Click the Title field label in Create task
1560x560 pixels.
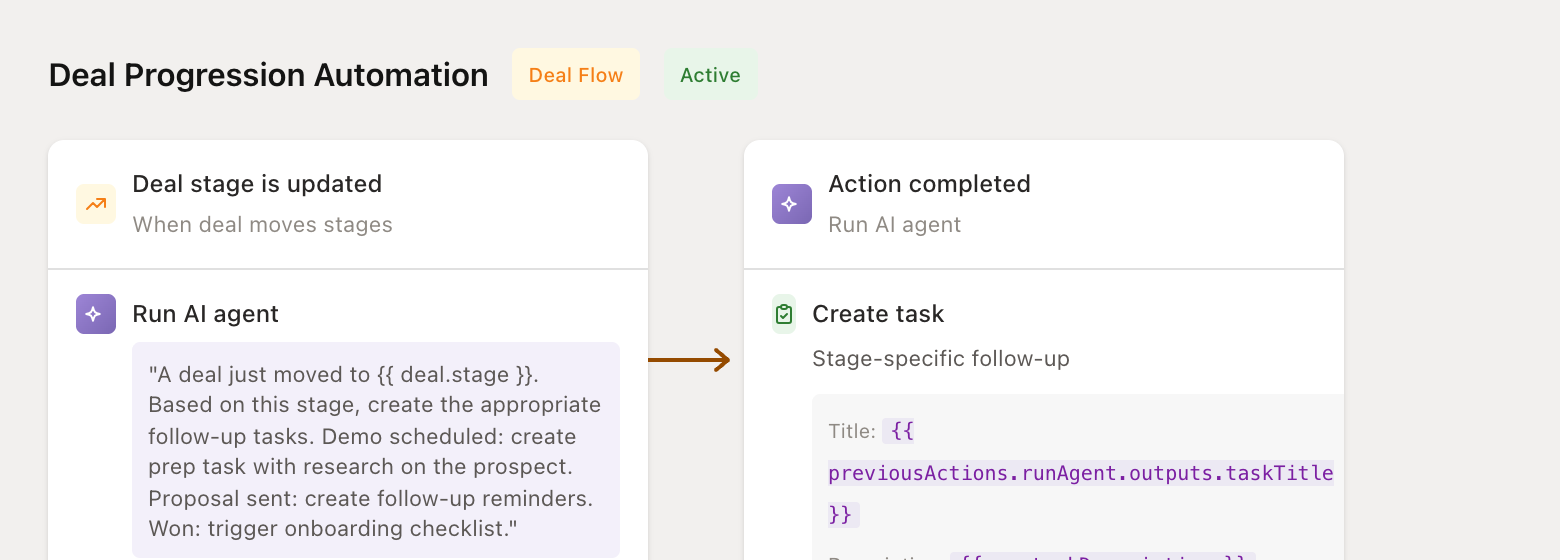tap(852, 431)
